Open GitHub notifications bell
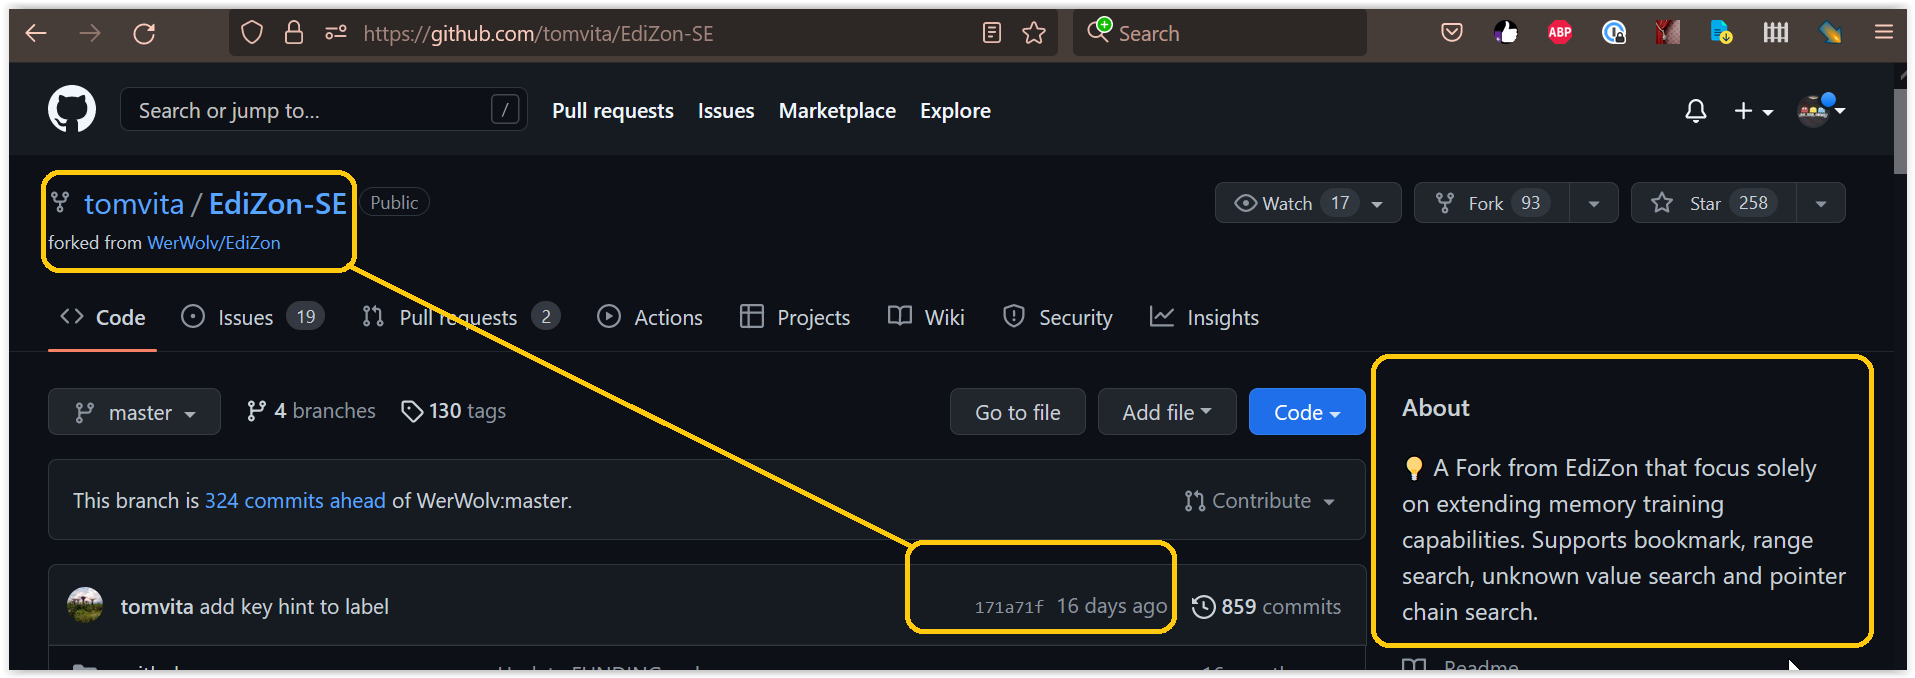1915x678 pixels. (1696, 111)
